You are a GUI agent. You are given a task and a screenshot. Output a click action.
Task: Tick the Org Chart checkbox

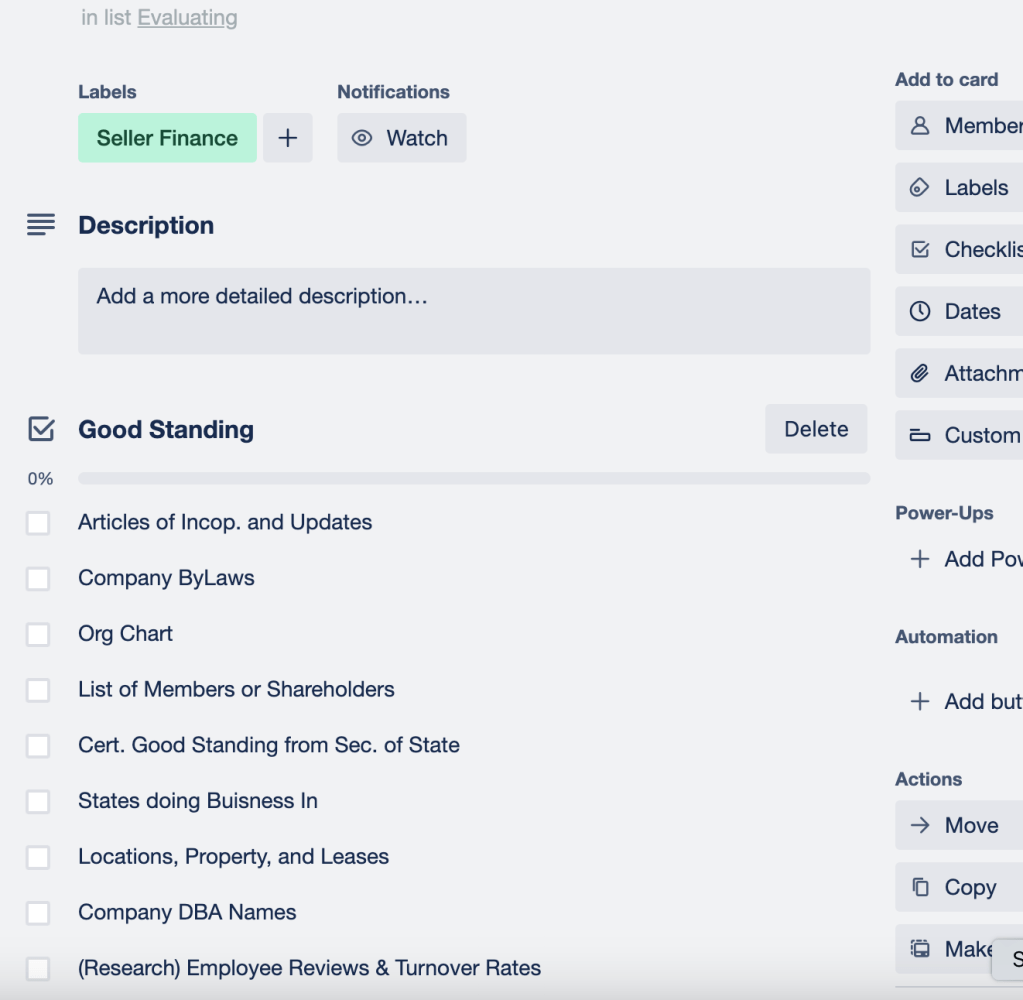point(38,635)
